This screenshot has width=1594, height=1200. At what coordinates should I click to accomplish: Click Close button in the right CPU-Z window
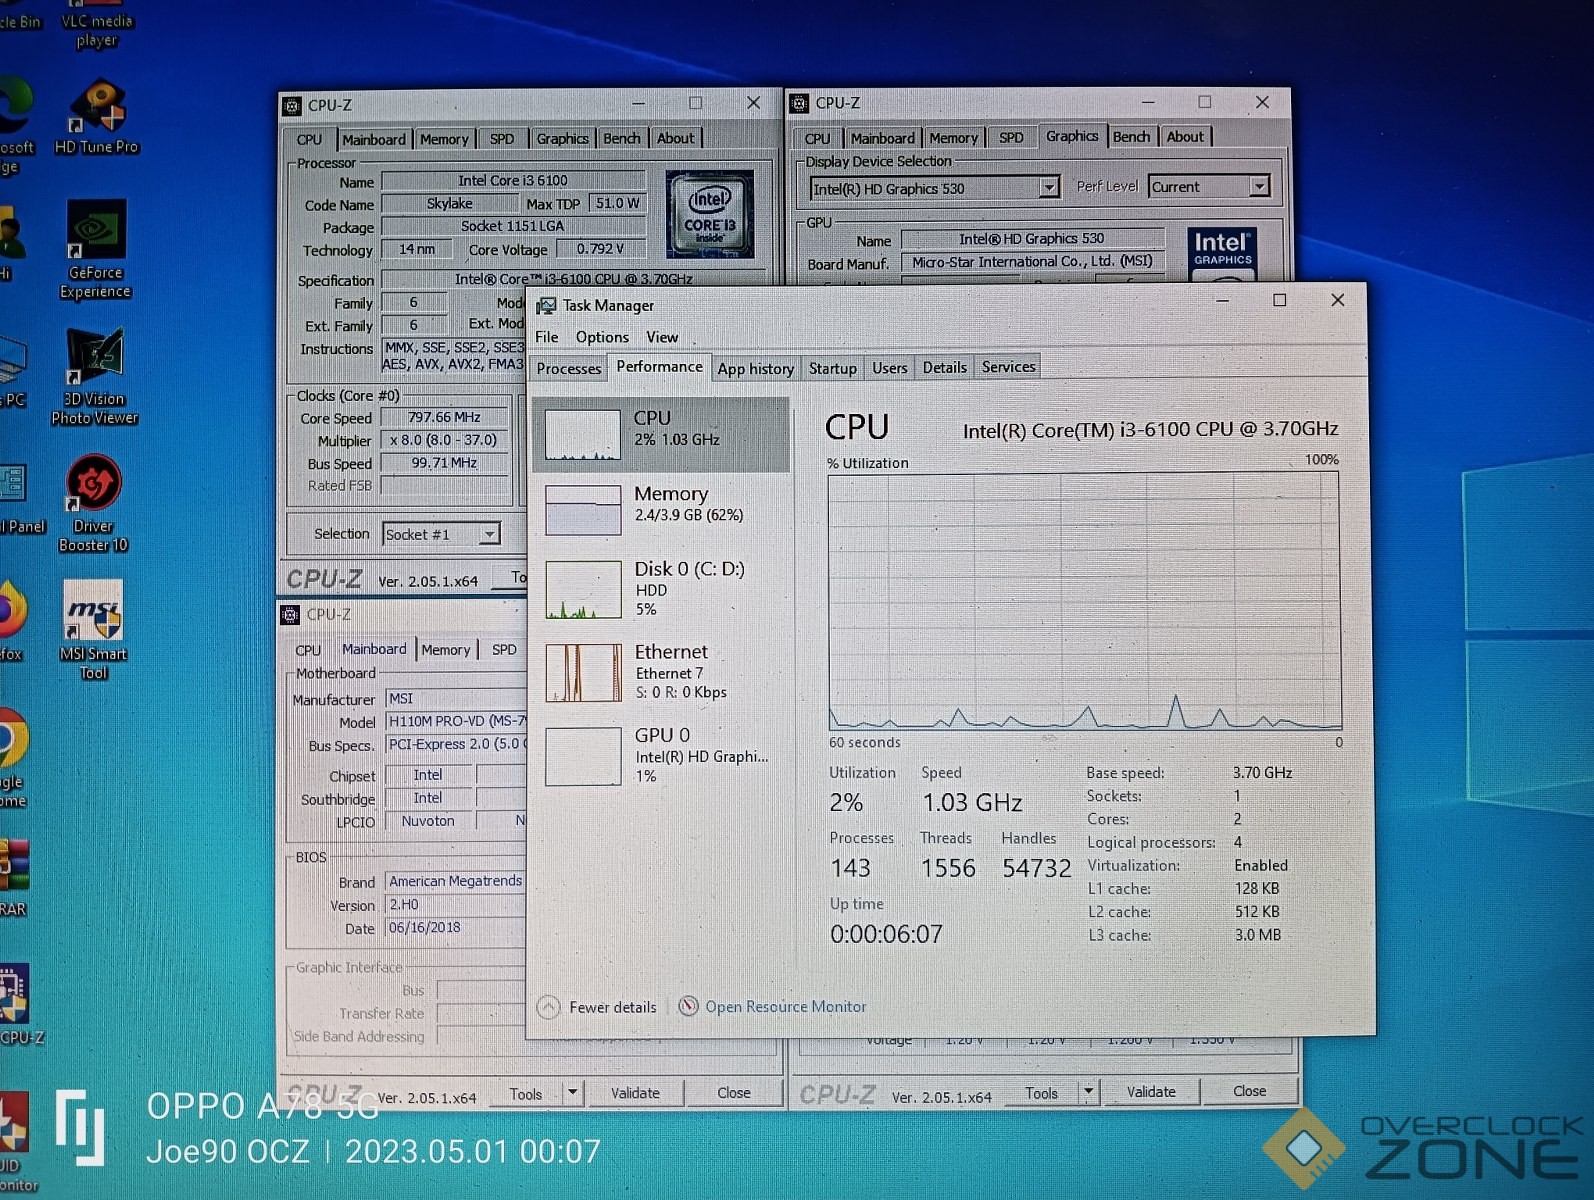1249,1090
